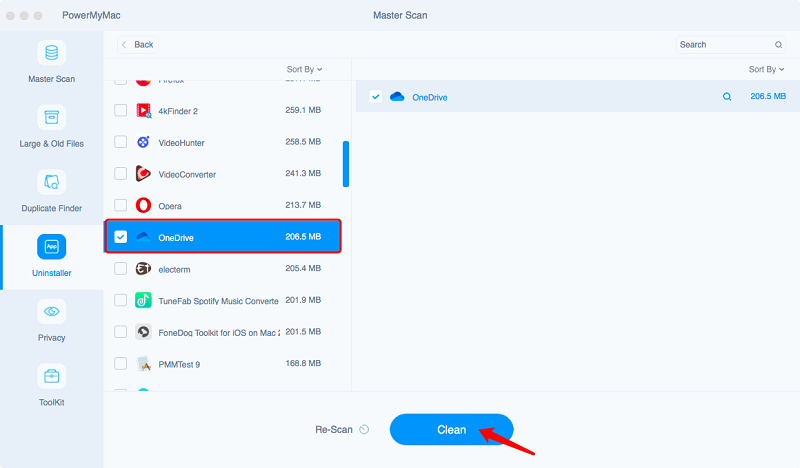The image size is (800, 468).
Task: Click the search magnifier icon in search box
Action: [x=778, y=45]
